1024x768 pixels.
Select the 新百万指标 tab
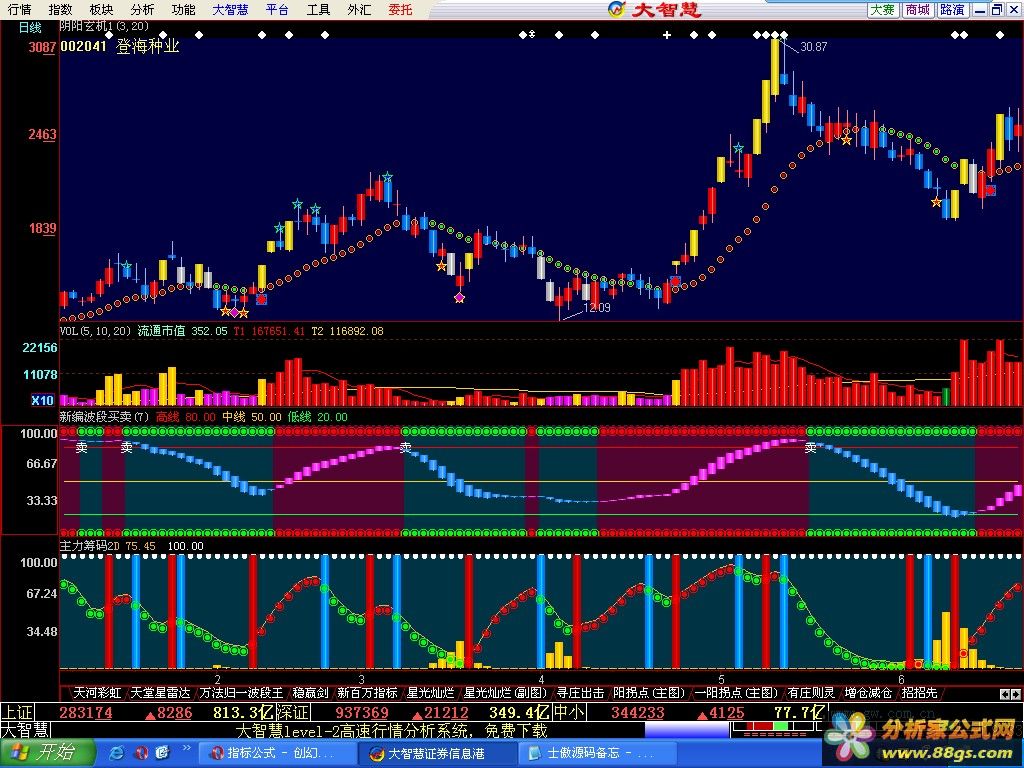pos(367,692)
